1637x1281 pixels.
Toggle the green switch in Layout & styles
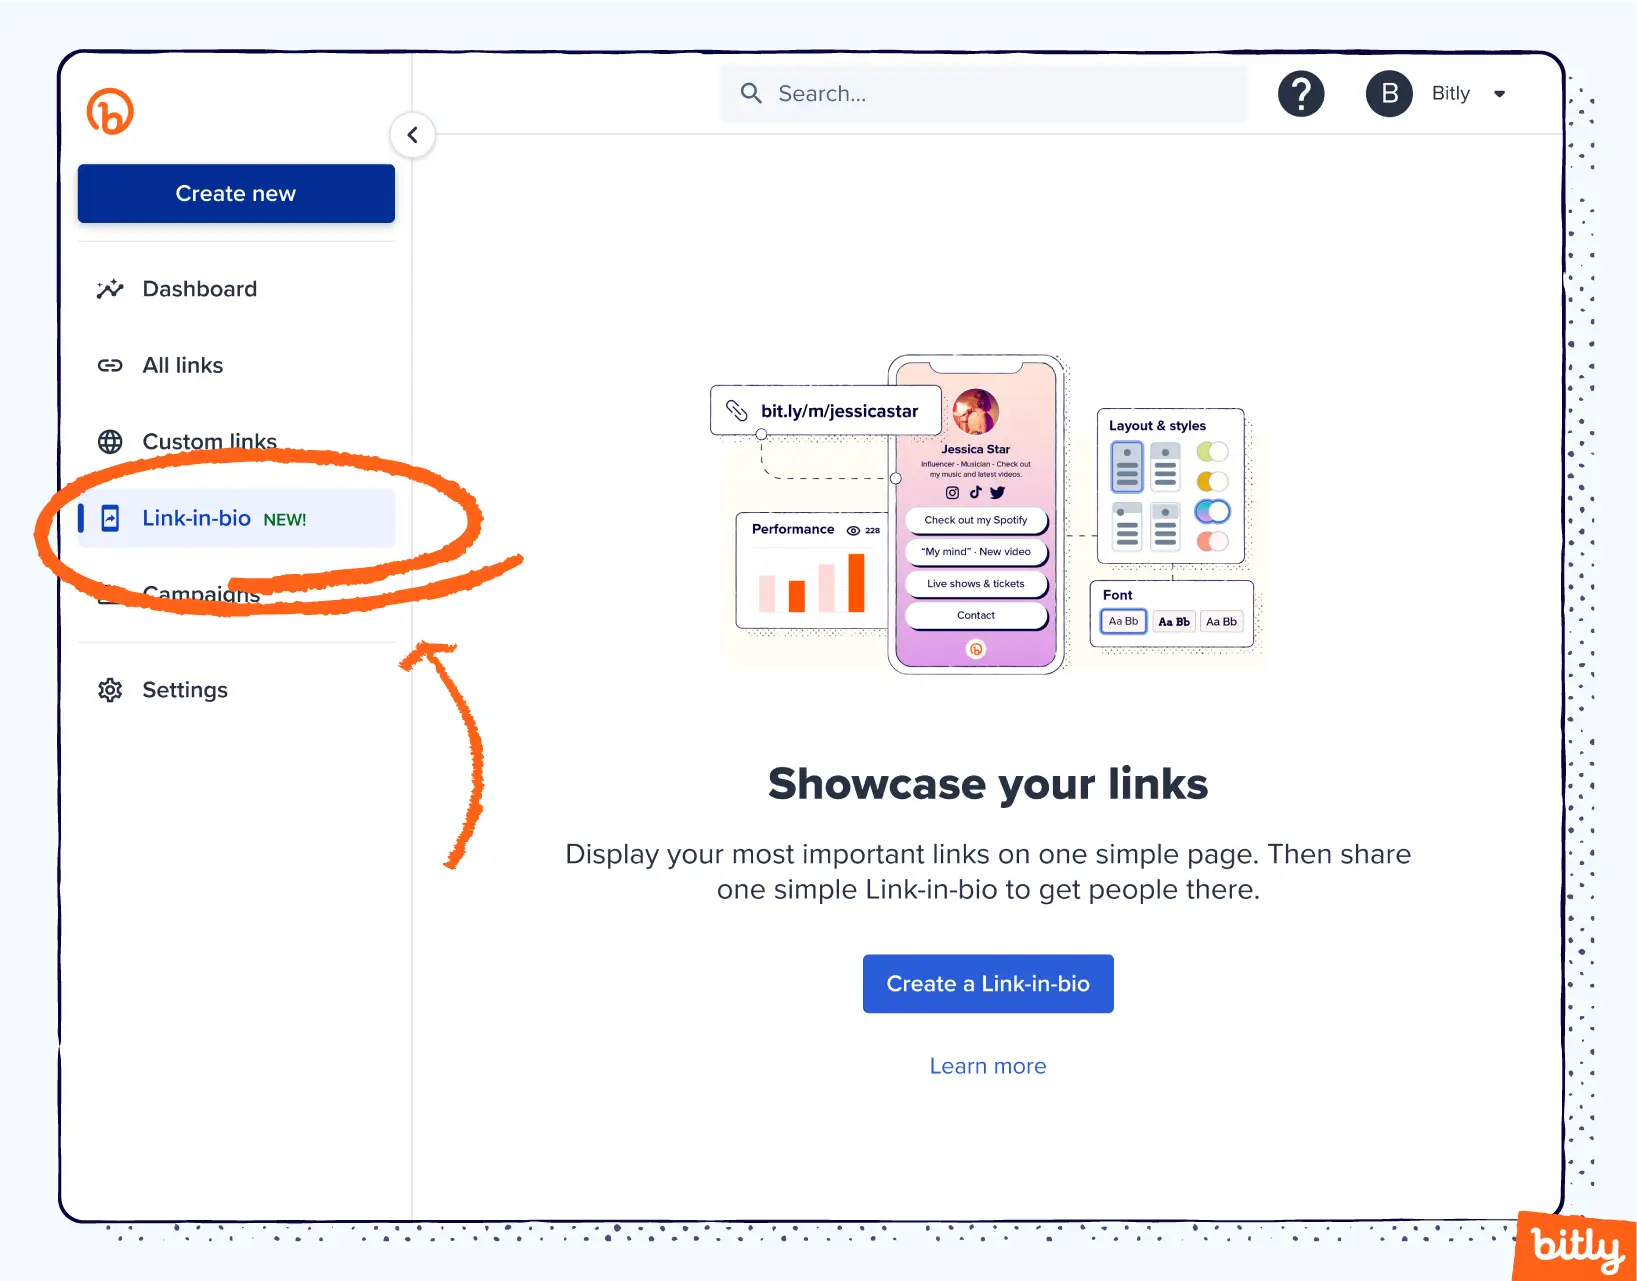coord(1212,452)
